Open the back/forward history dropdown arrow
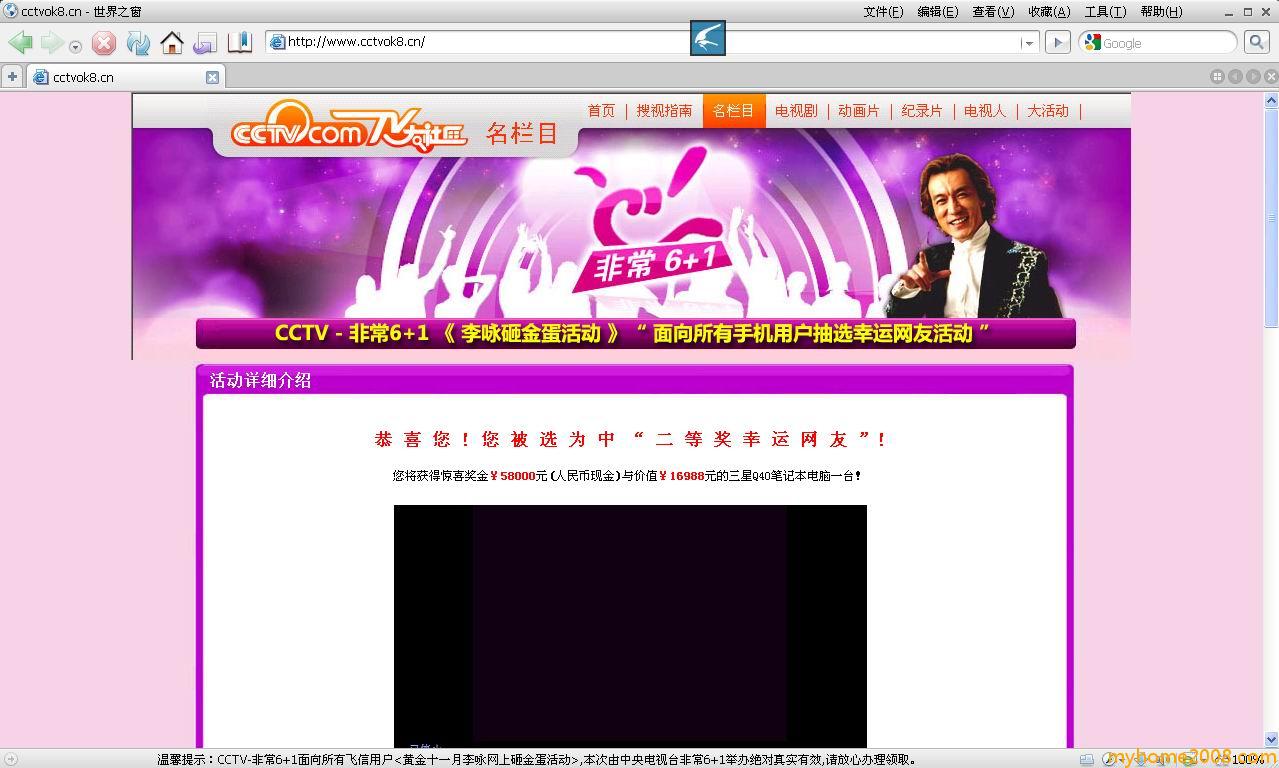This screenshot has width=1279, height=768. pos(75,46)
